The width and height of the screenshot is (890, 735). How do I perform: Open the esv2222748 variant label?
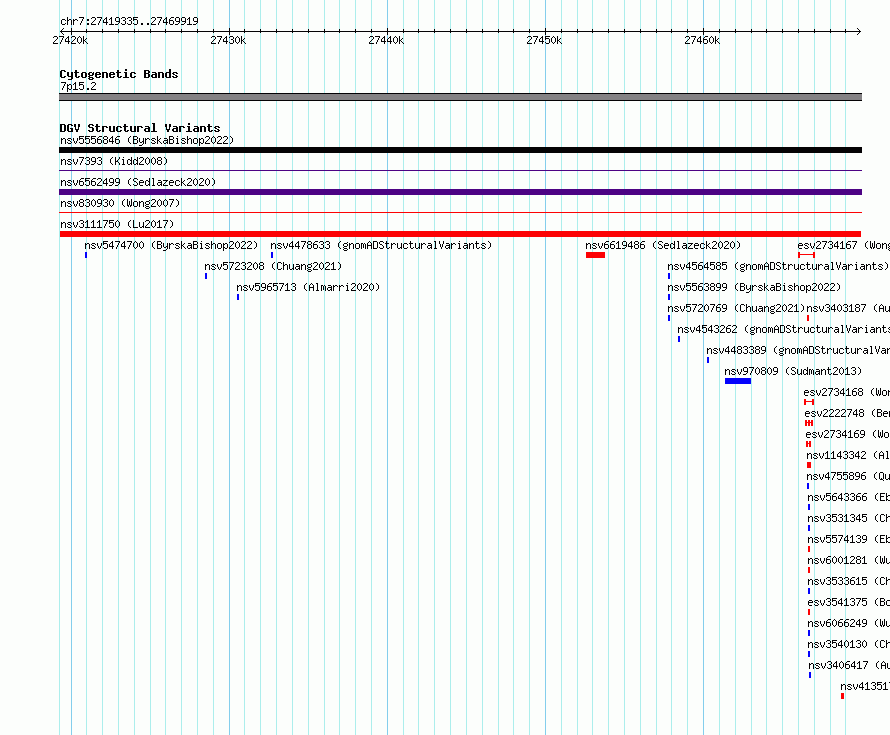pyautogui.click(x=847, y=413)
